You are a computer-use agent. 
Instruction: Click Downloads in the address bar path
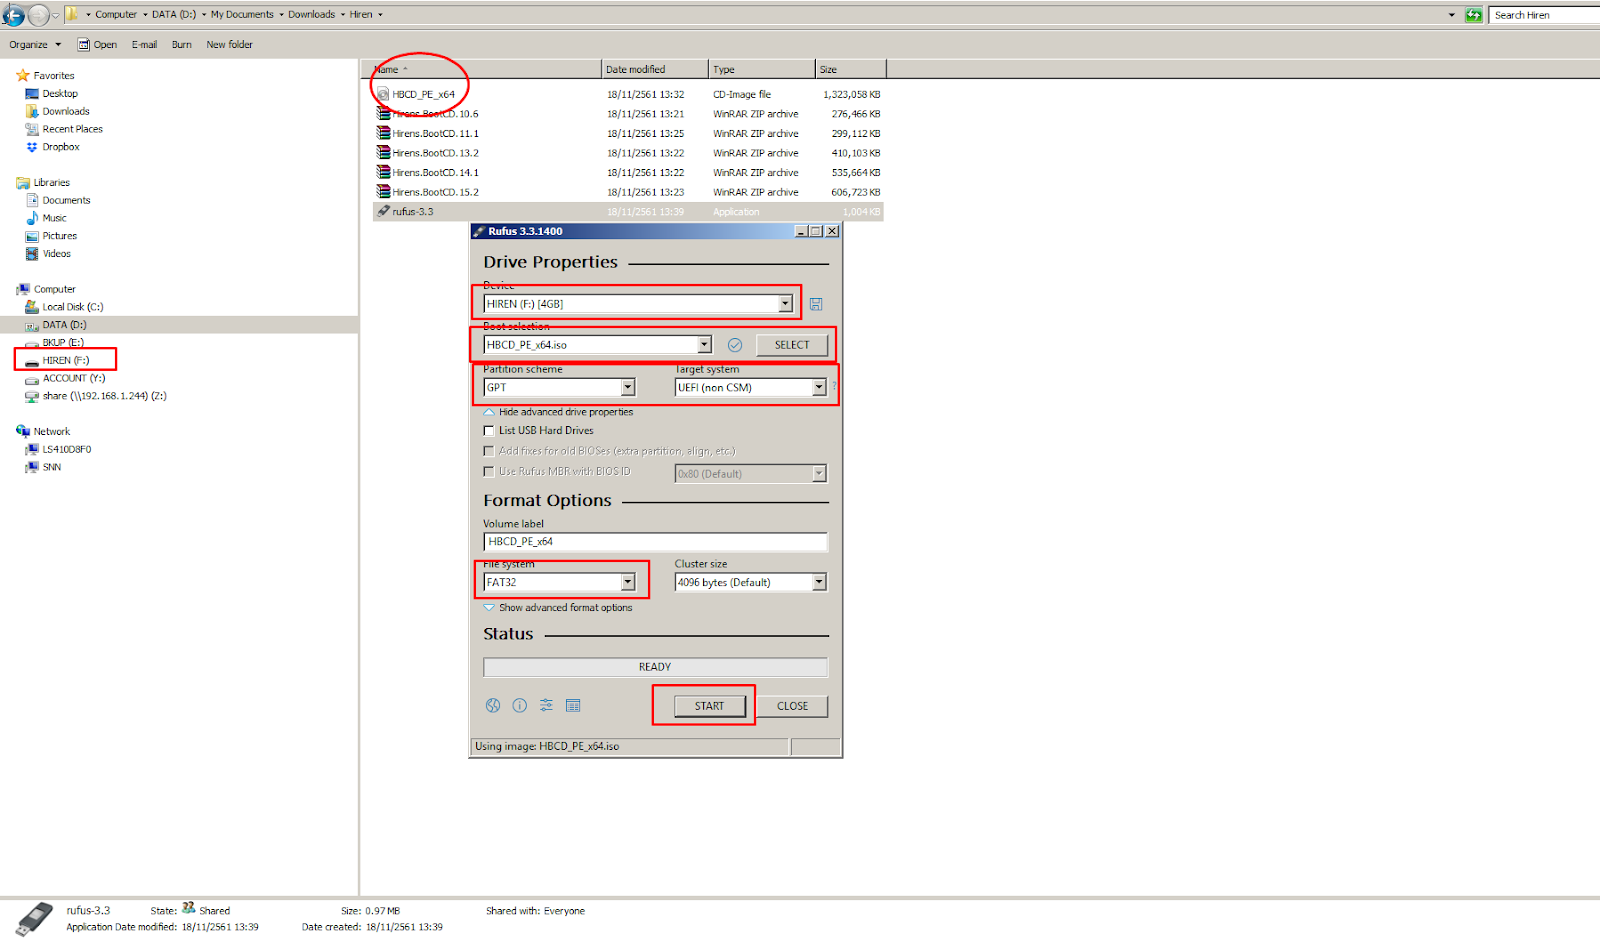[311, 15]
